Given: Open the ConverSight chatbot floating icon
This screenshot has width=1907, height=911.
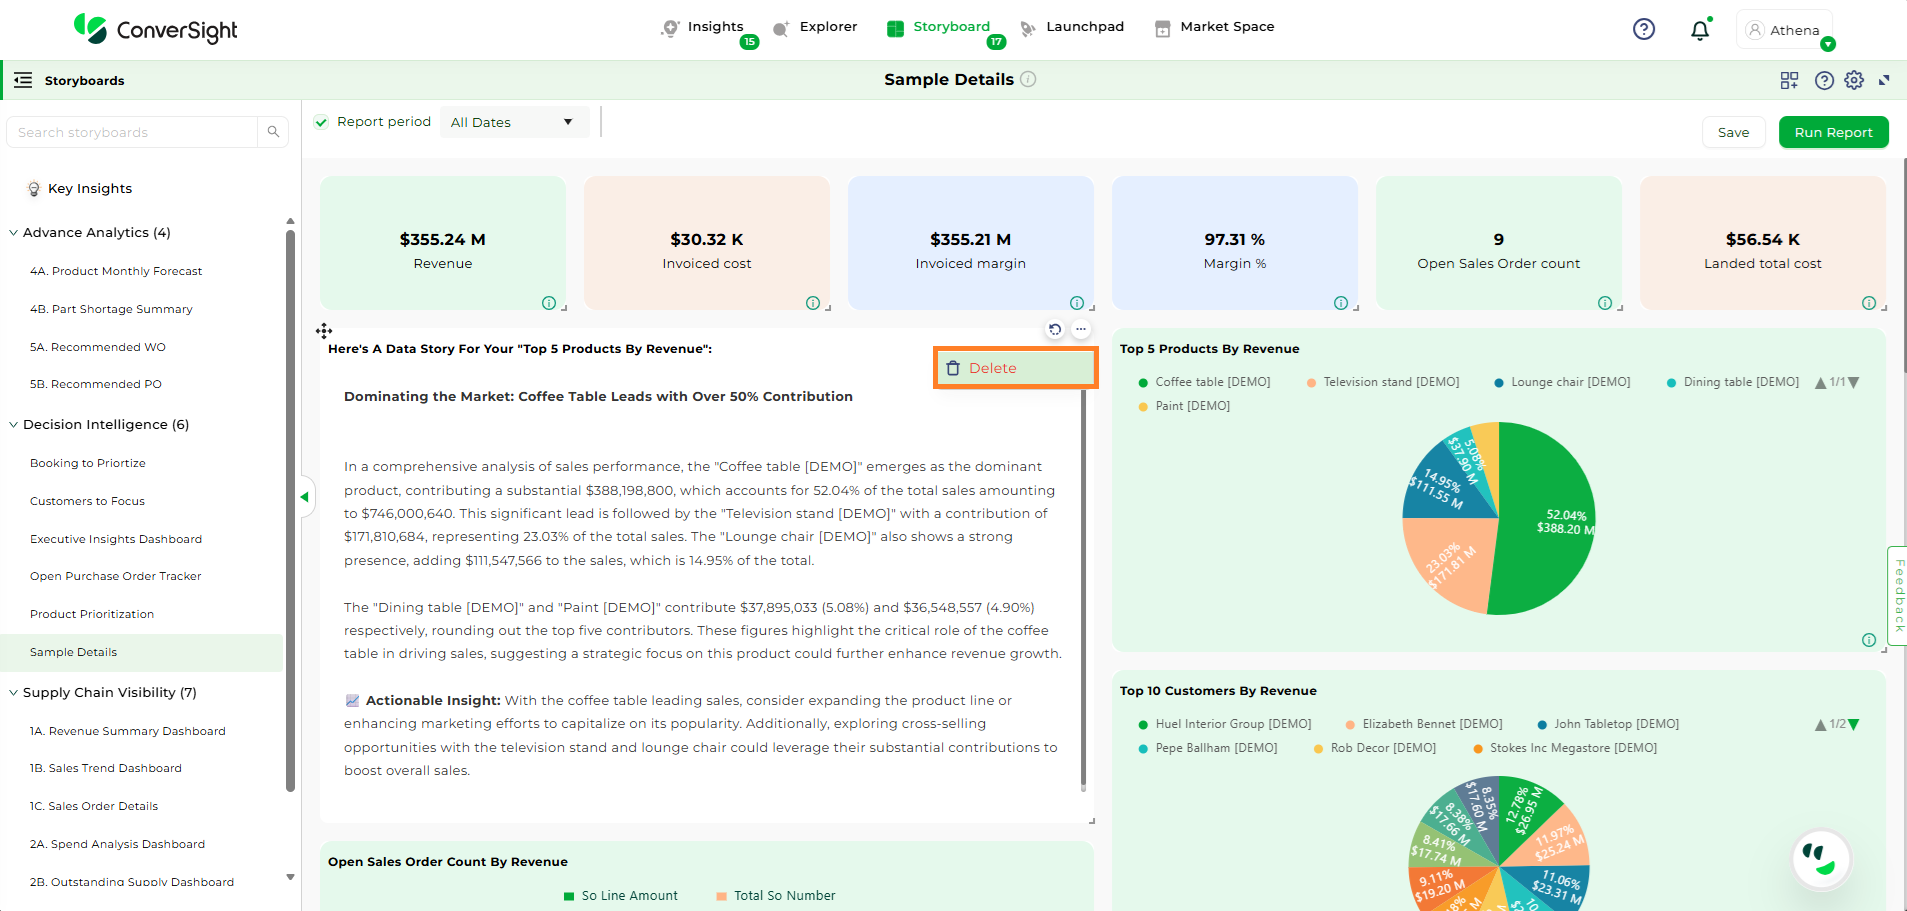Looking at the screenshot, I should (x=1820, y=858).
